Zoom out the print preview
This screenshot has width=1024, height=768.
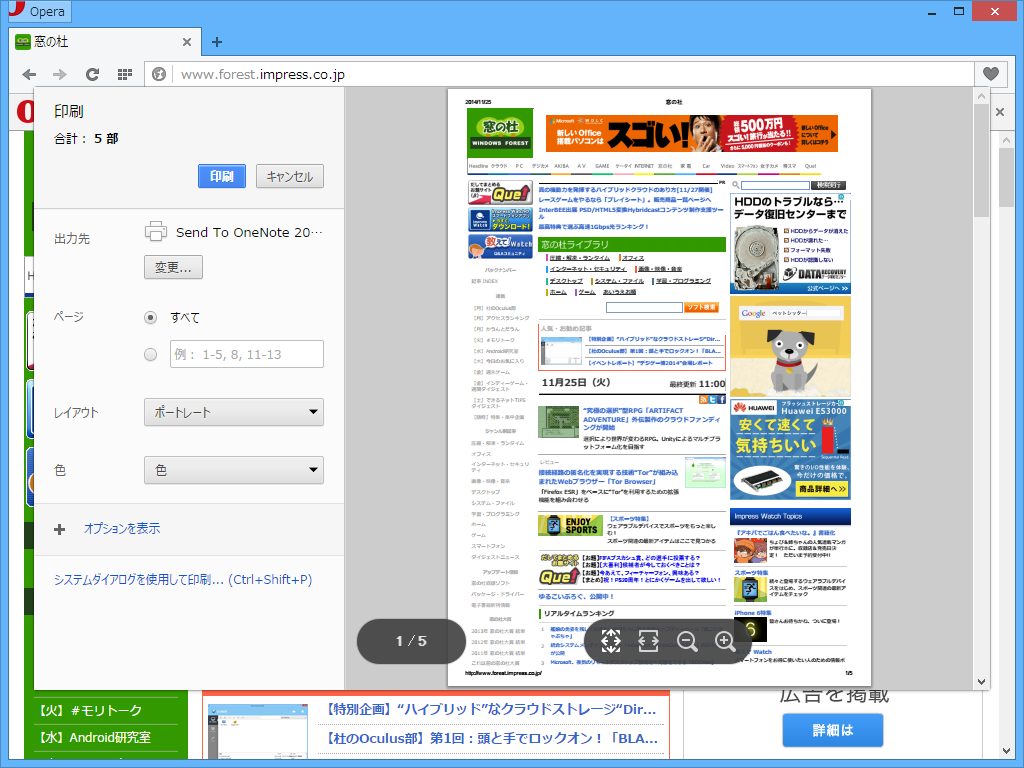coord(687,641)
